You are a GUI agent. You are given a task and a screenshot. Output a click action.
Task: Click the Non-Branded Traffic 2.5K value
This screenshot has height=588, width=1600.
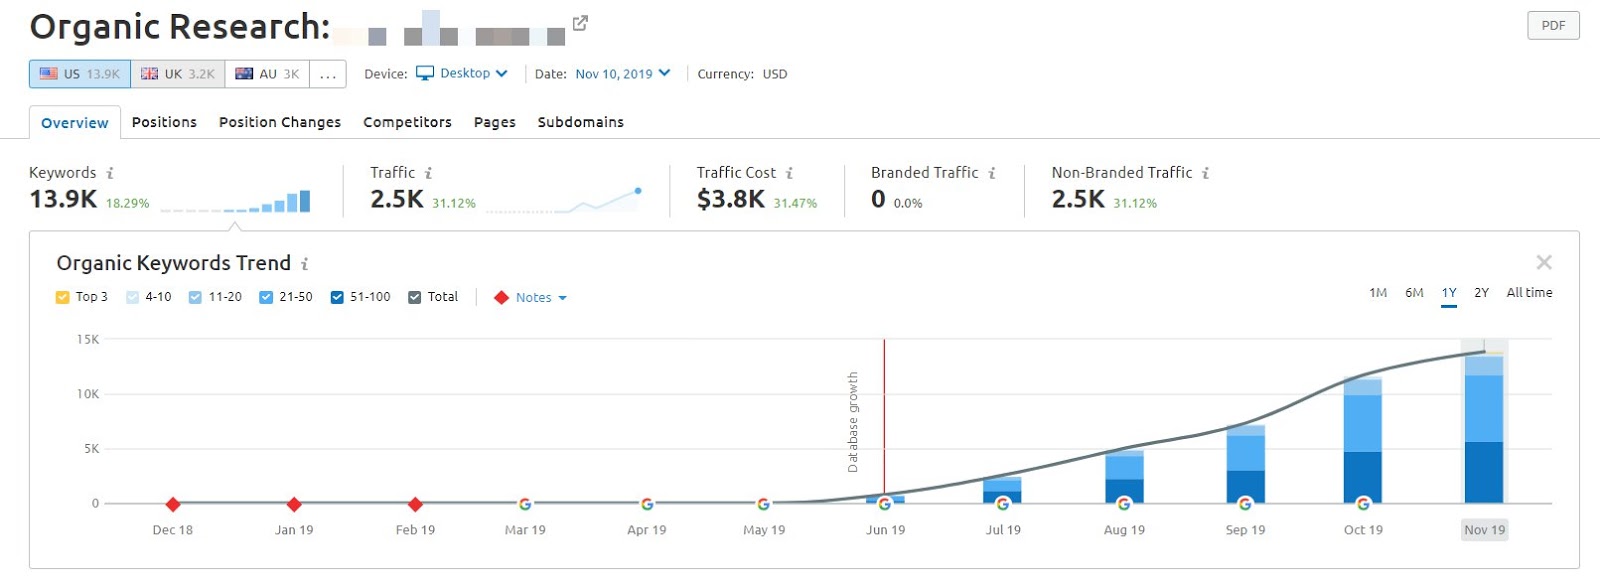pyautogui.click(x=1078, y=199)
